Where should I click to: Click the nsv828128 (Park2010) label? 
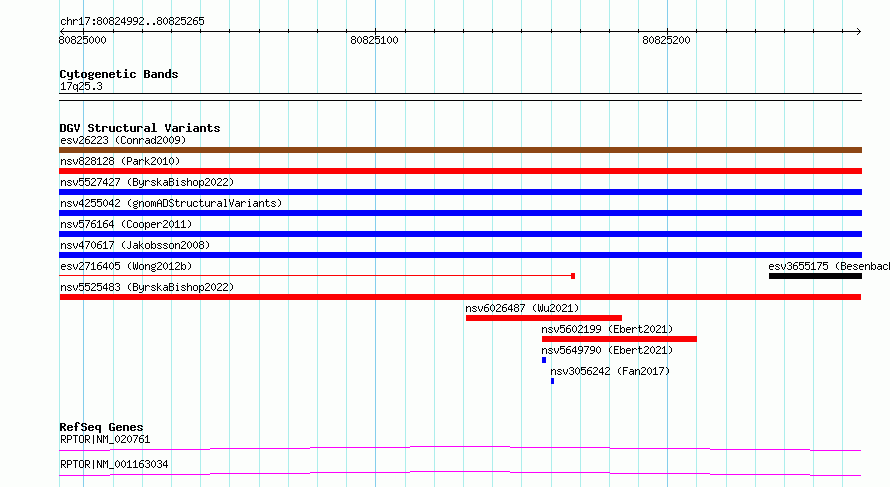[x=120, y=161]
